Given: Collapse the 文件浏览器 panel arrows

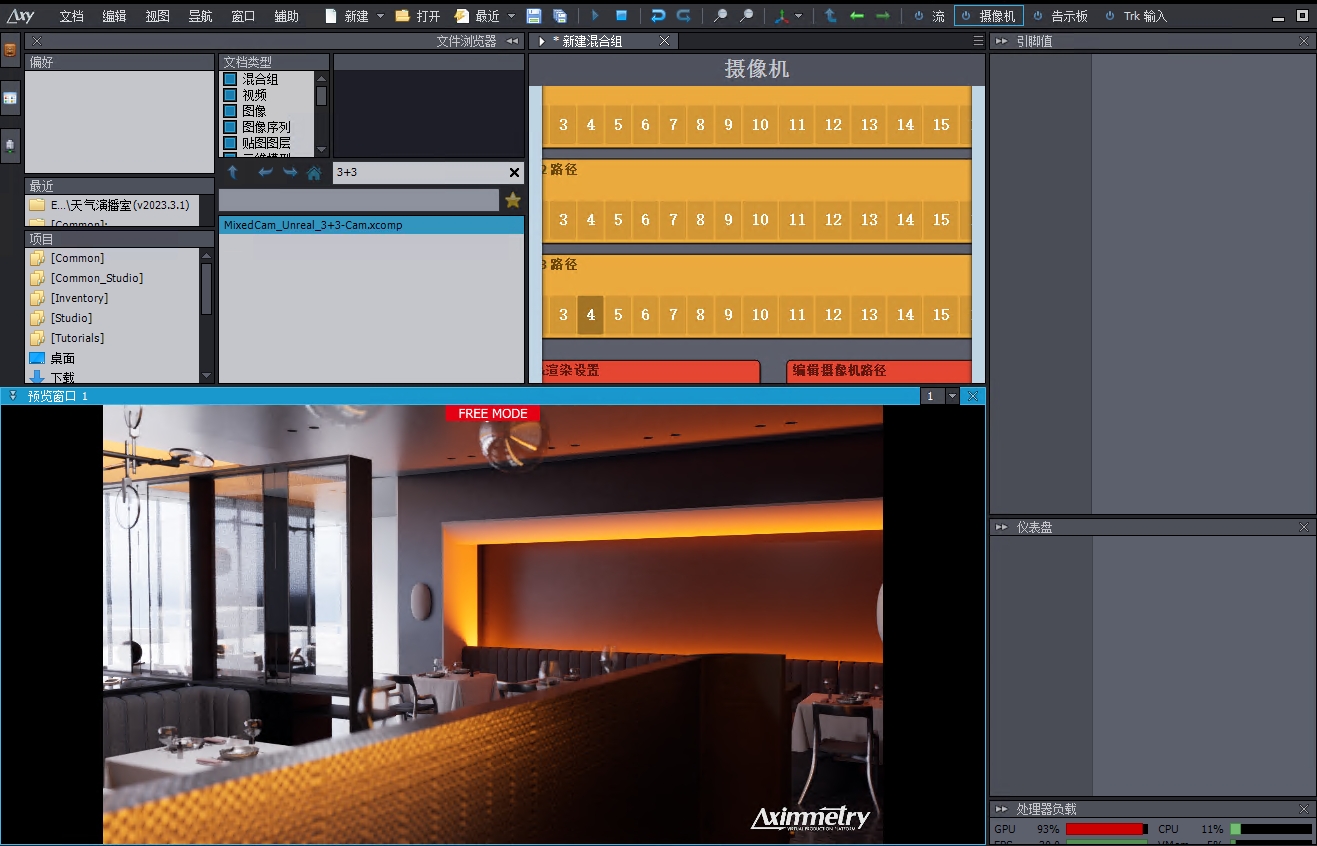Looking at the screenshot, I should click(513, 41).
